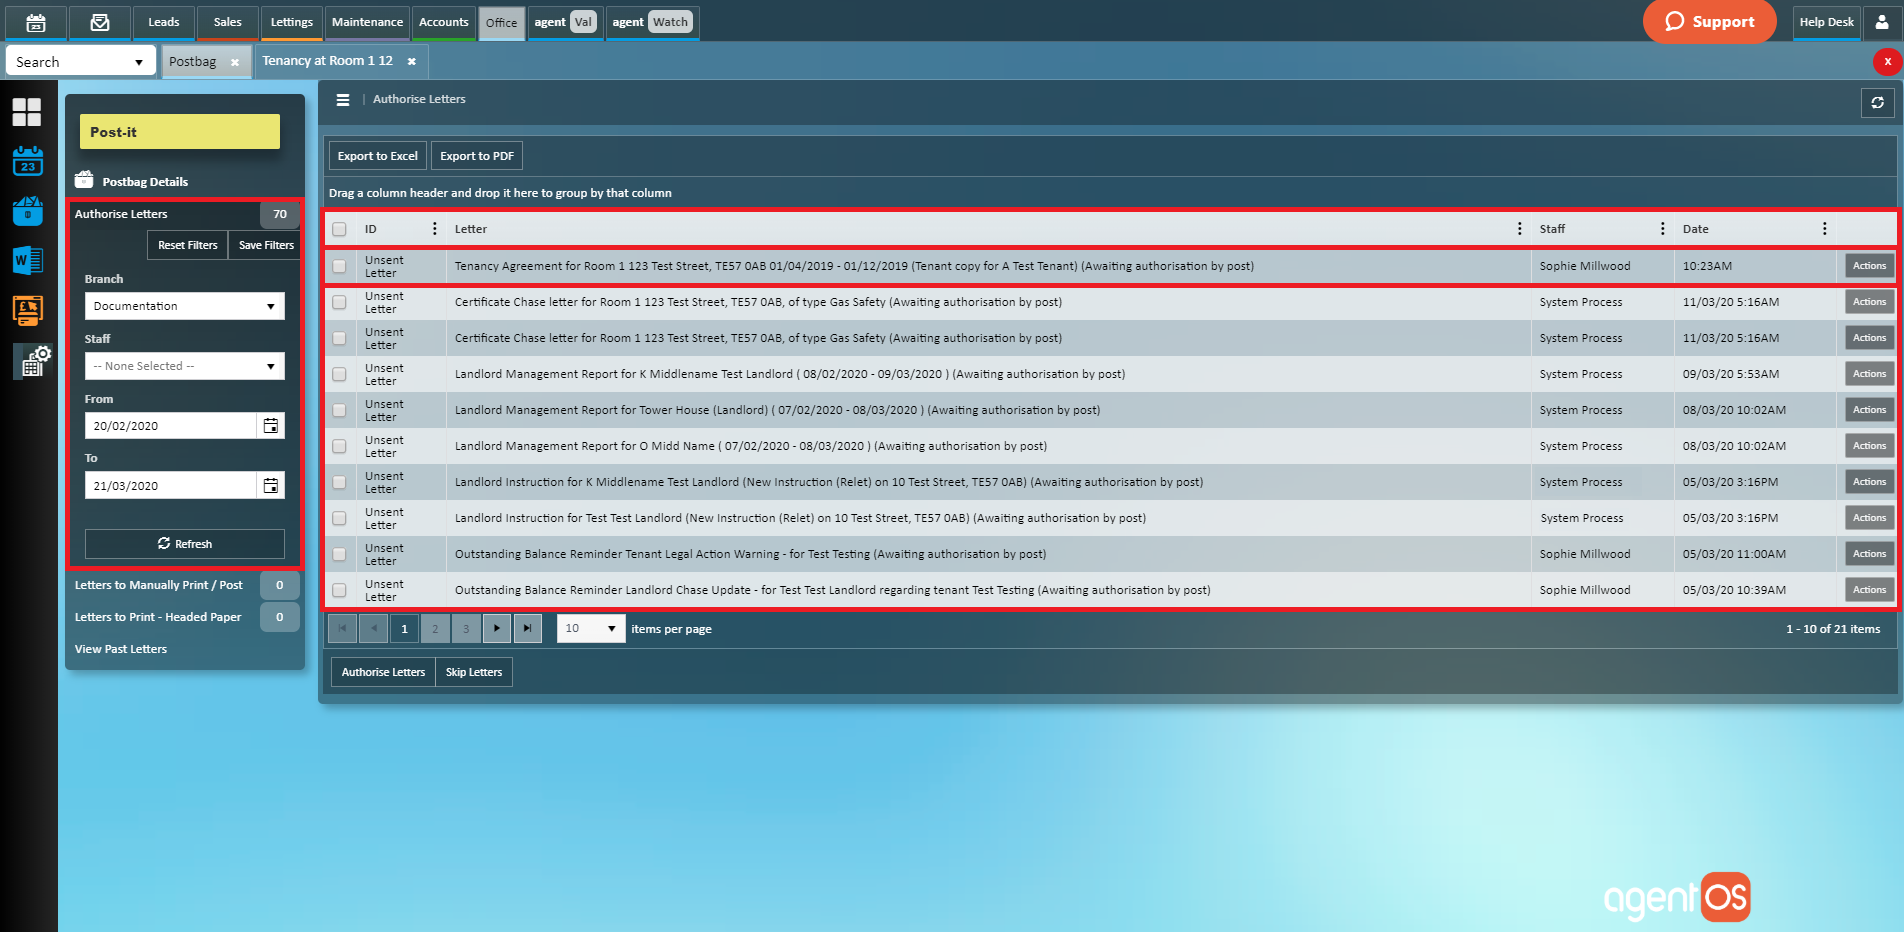Open the From date calendar picker
The width and height of the screenshot is (1904, 932).
[x=270, y=426]
